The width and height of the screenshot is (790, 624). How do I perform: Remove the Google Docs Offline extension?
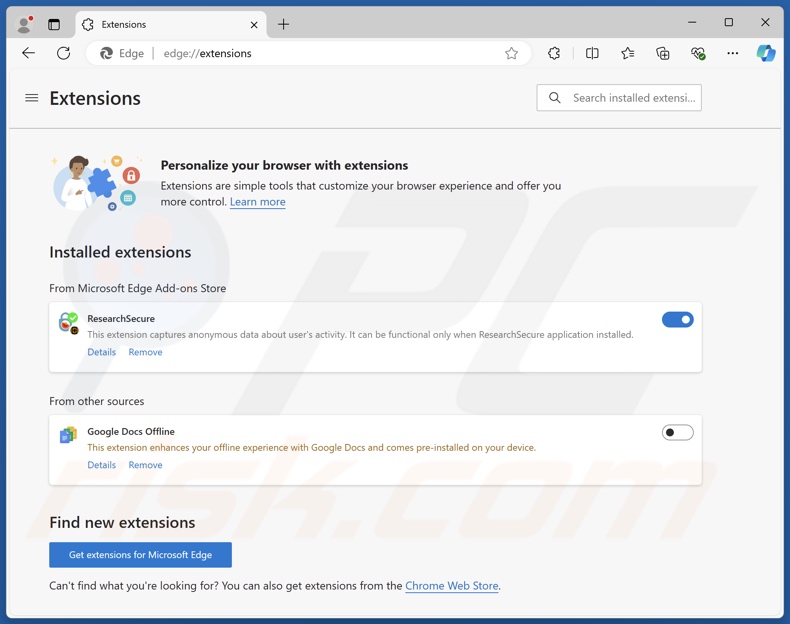(x=145, y=465)
